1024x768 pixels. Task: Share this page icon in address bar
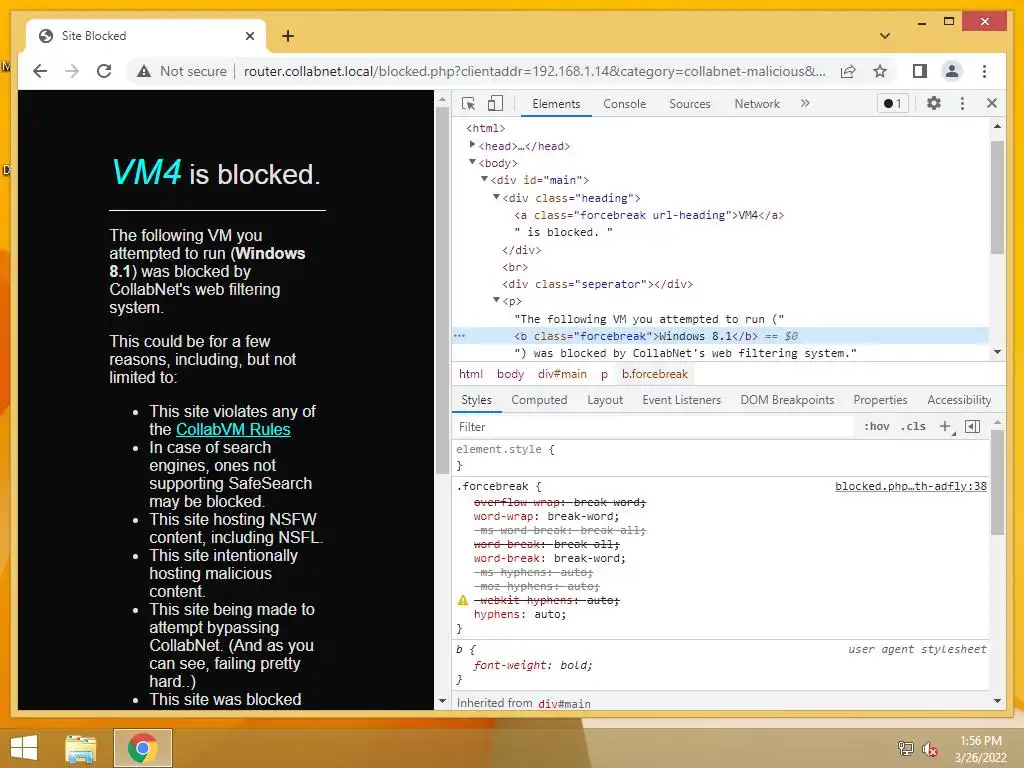[x=848, y=71]
